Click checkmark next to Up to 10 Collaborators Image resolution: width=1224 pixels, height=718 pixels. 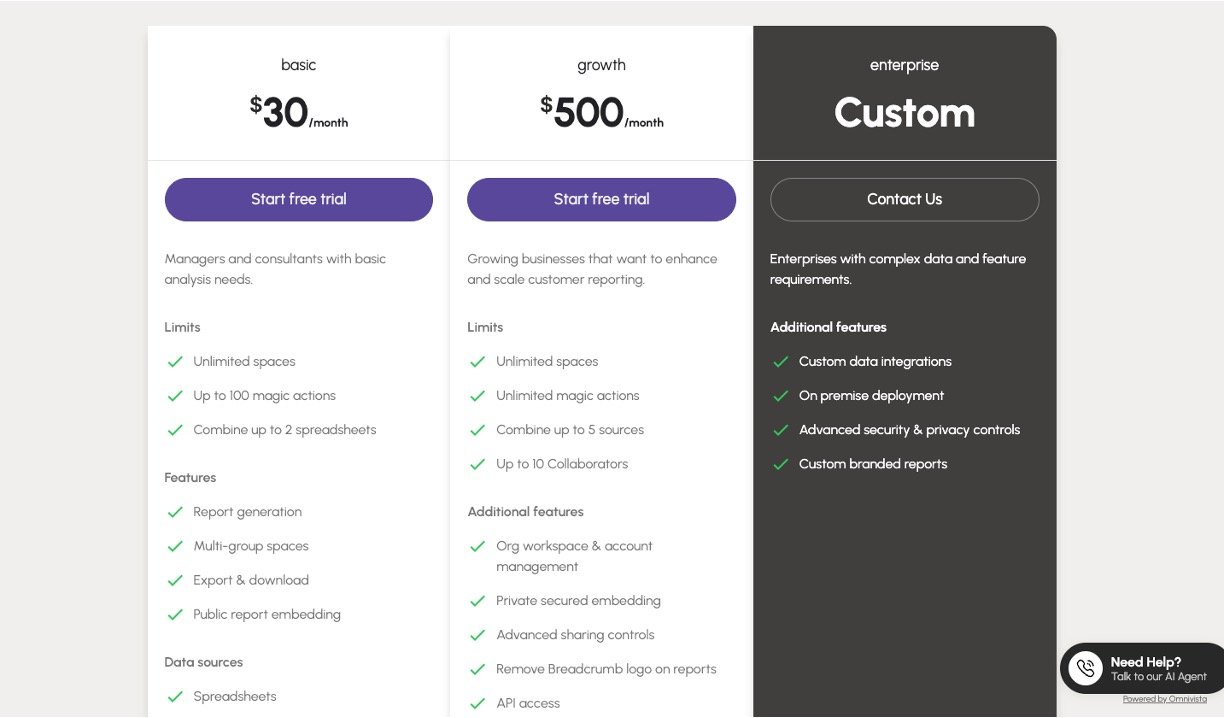pyautogui.click(x=478, y=464)
